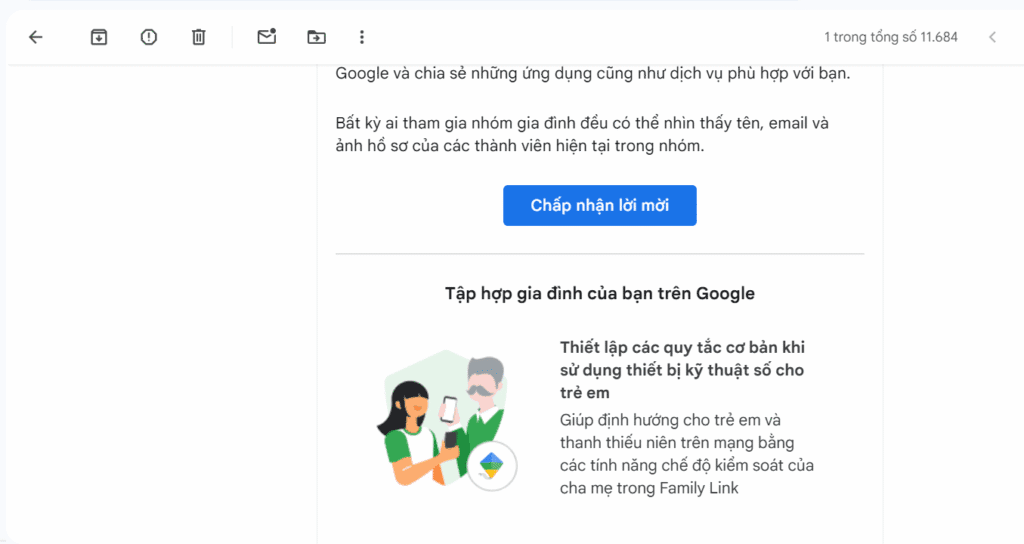Click heading "Tập hợp gia đình của bạn trên Google"
Screen dimensions: 1024x544
click(599, 293)
